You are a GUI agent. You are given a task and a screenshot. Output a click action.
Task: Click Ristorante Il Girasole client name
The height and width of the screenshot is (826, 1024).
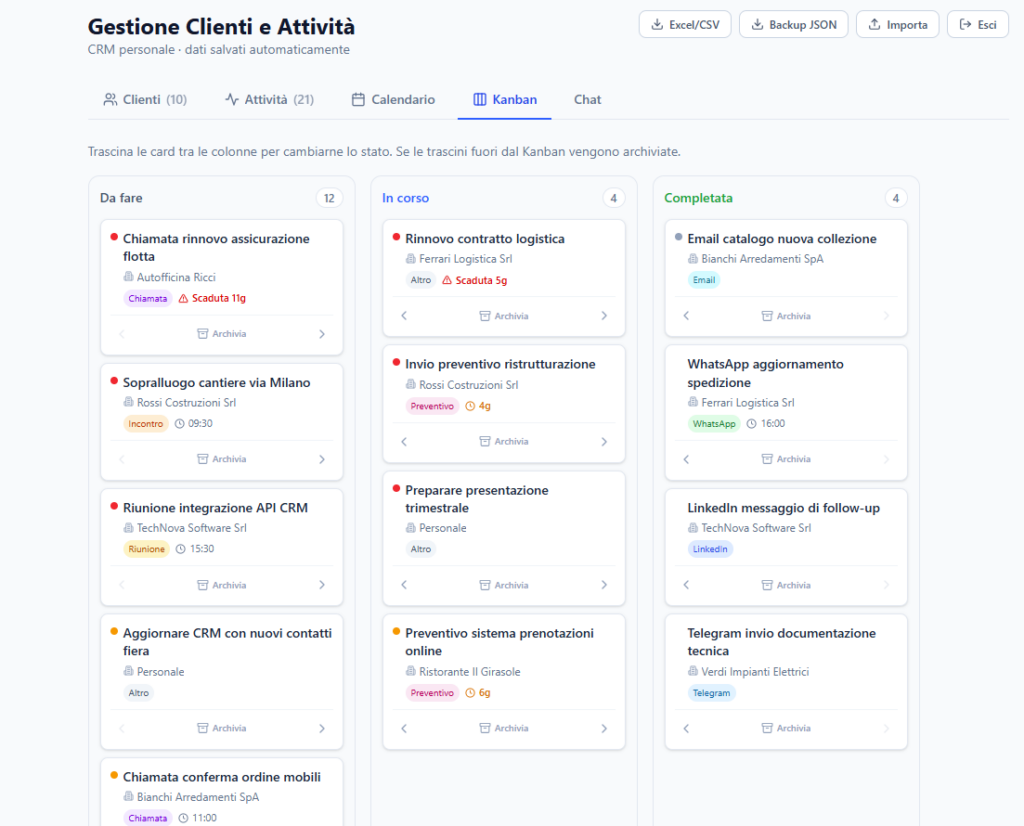(470, 672)
